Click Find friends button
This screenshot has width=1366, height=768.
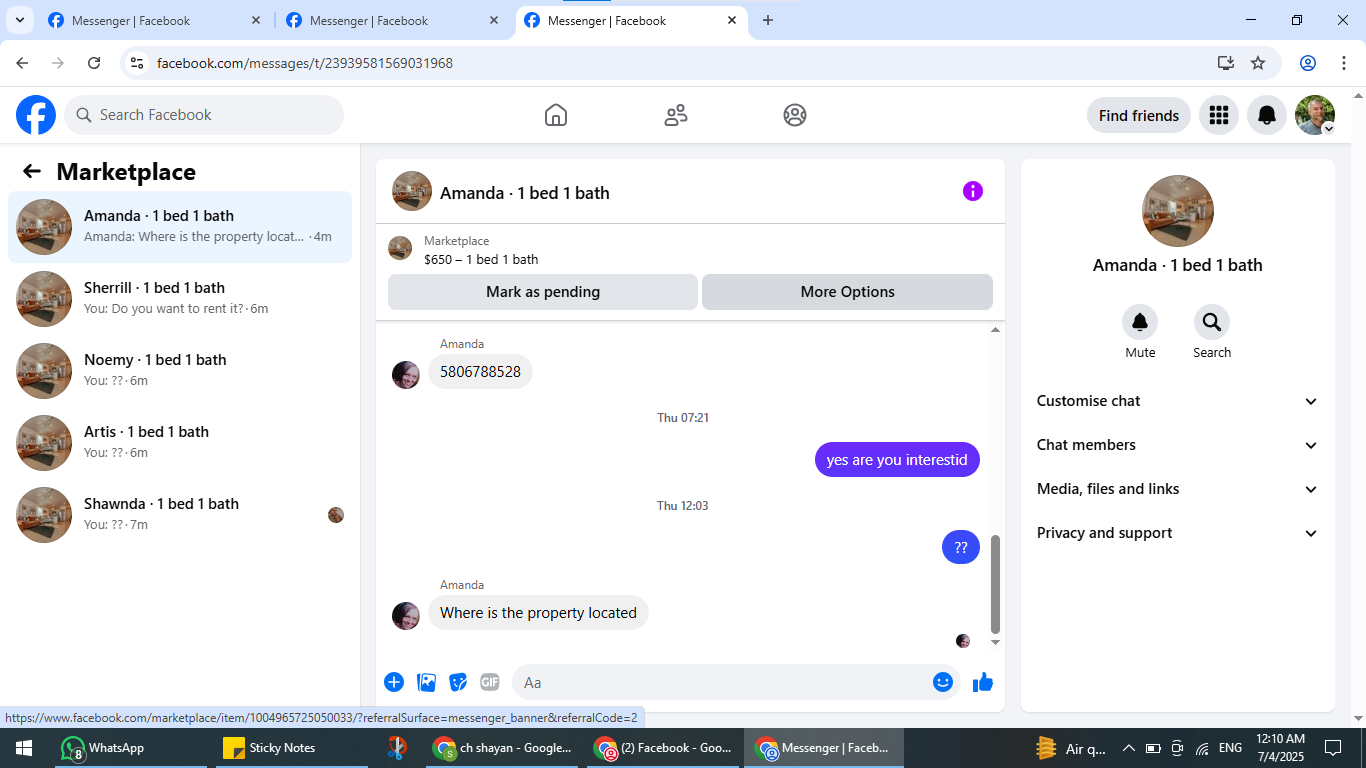pyautogui.click(x=1139, y=115)
